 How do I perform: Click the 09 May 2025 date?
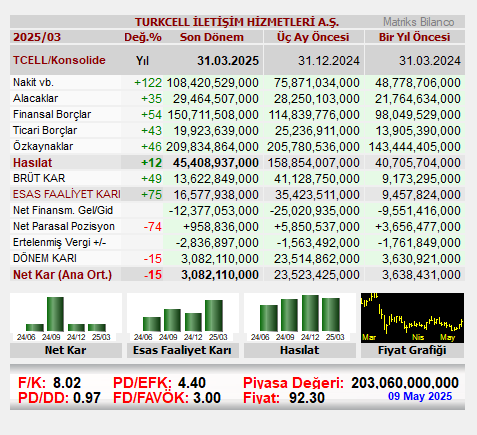click(420, 396)
